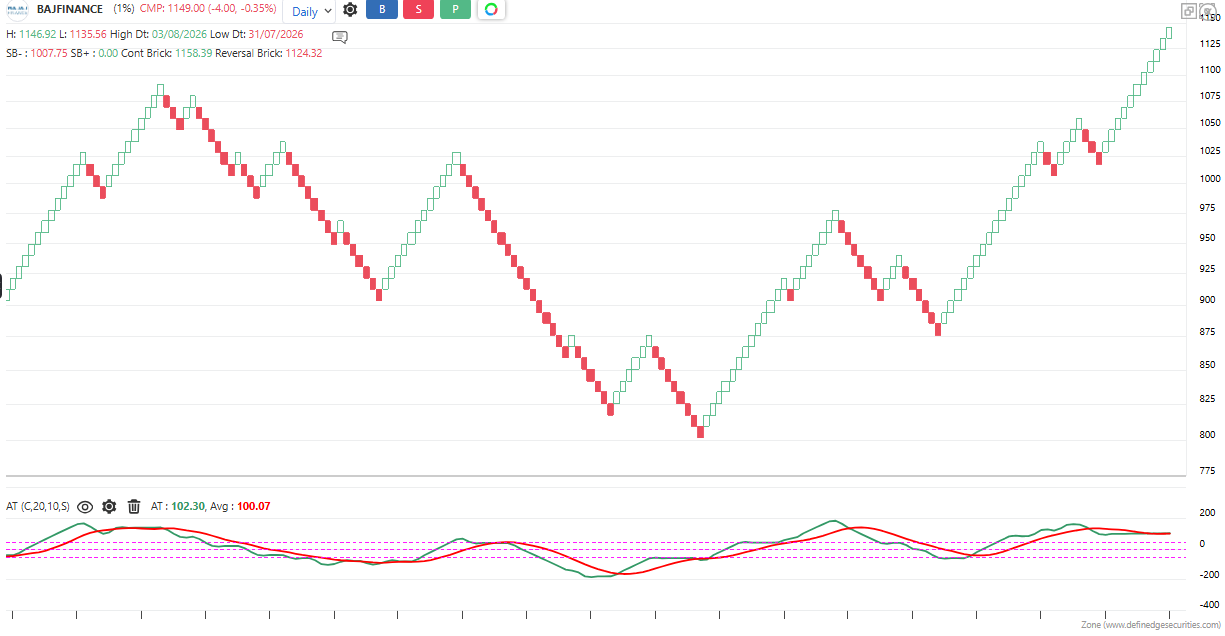Open chart settings gear beside Daily
This screenshot has height=636, width=1225.
point(350,10)
